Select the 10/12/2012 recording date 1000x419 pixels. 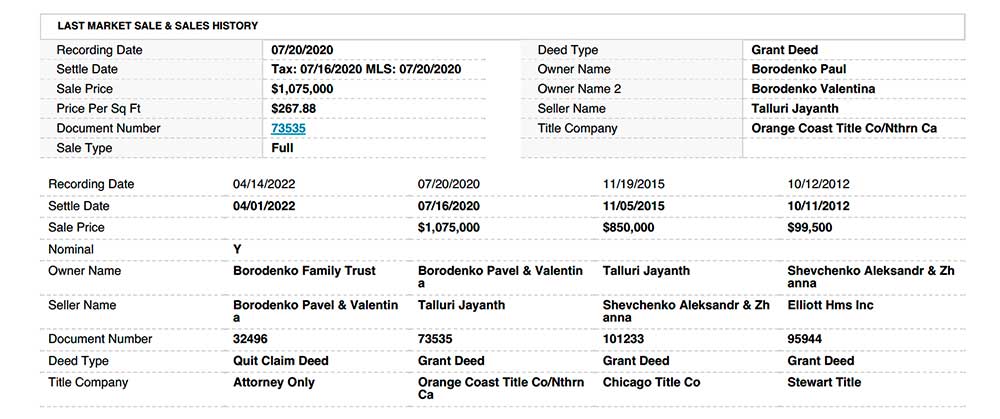point(818,184)
